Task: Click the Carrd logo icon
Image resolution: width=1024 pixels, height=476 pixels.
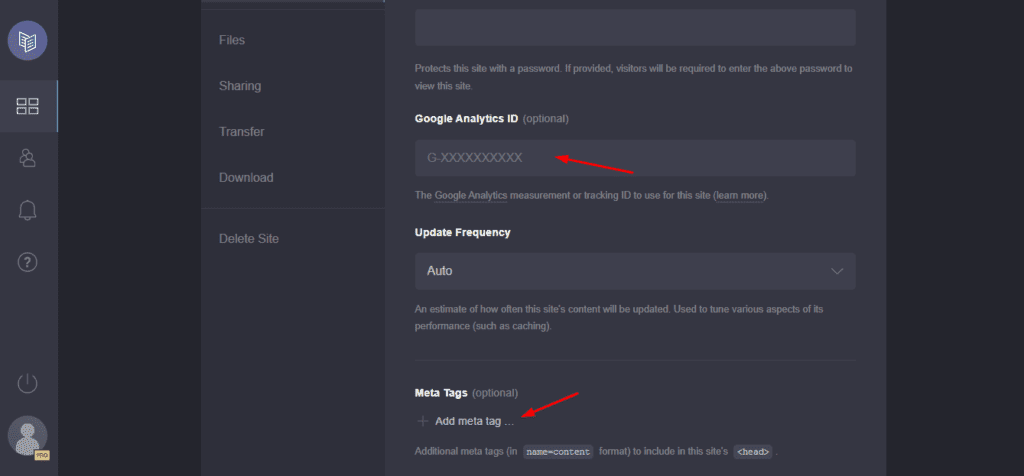Action: click(x=28, y=41)
